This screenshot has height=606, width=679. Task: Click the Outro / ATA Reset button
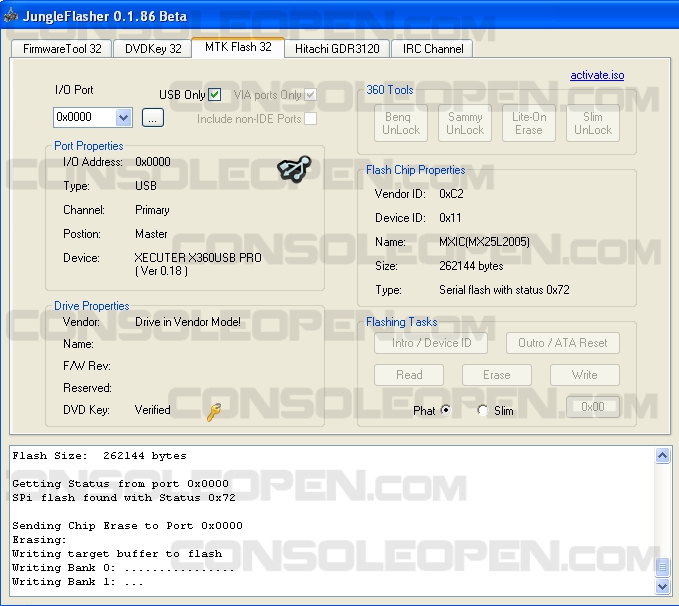563,343
